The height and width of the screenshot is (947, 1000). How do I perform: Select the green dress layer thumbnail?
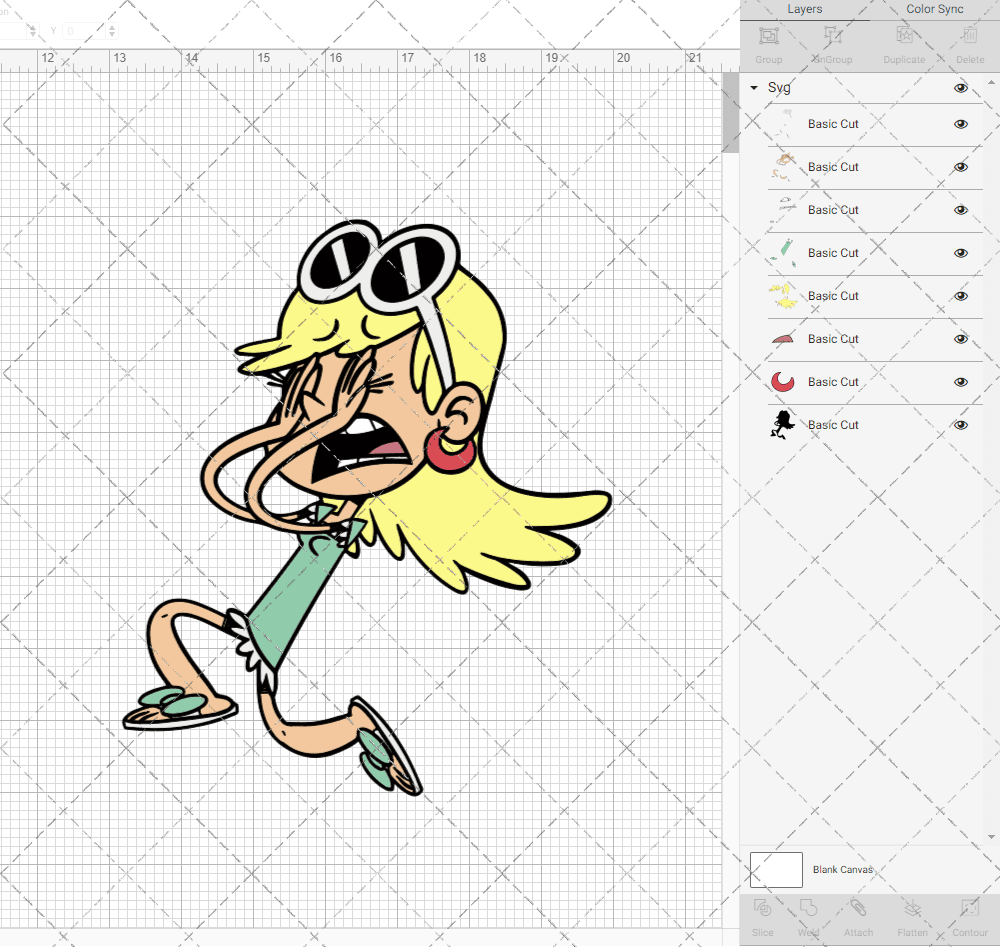click(x=783, y=253)
